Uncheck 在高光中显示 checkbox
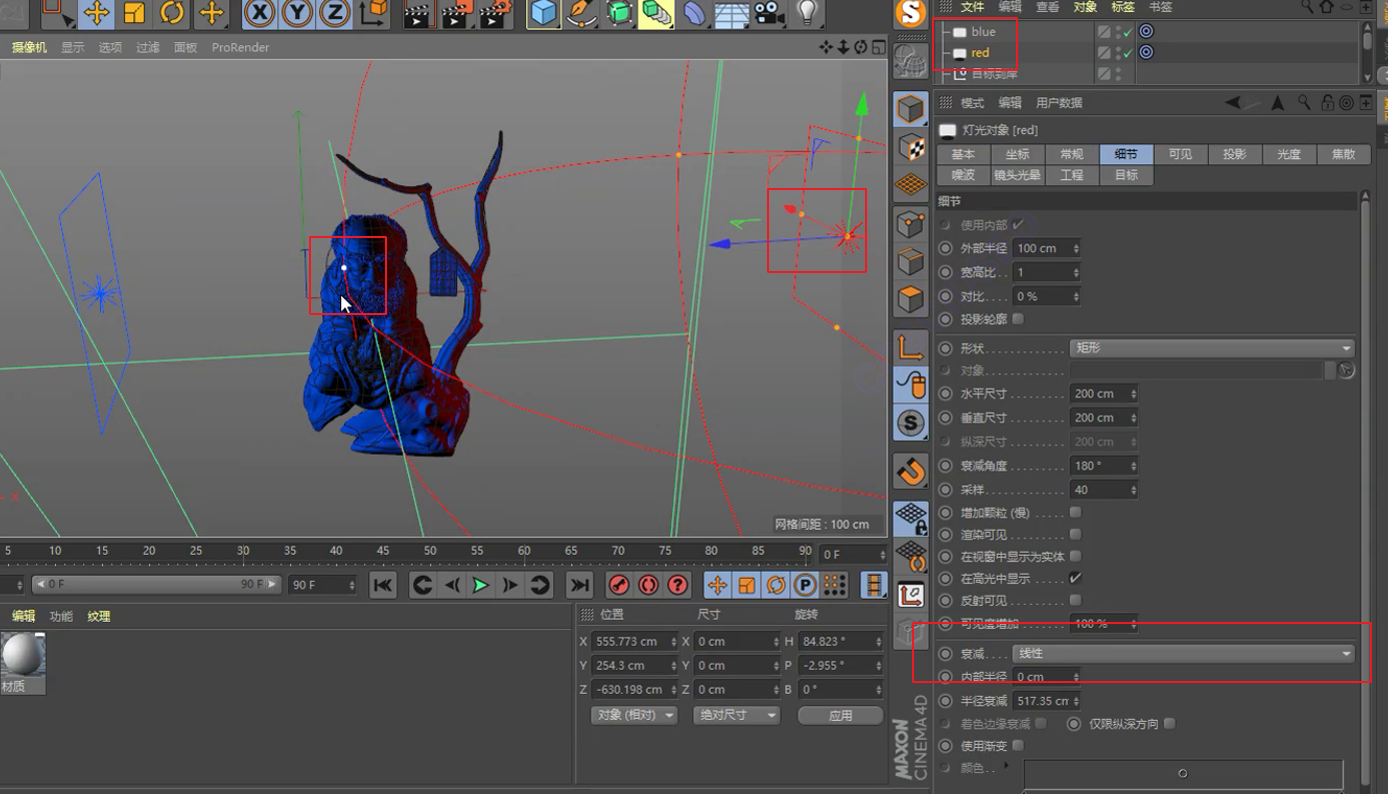This screenshot has height=794, width=1388. pos(1075,578)
